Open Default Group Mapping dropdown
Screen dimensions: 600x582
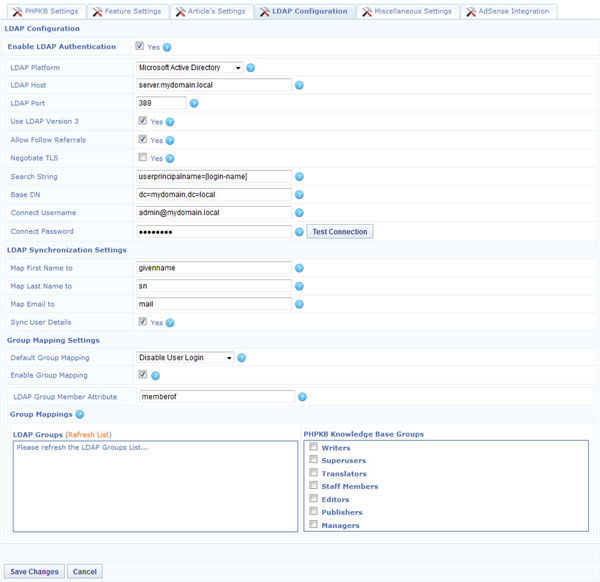(185, 358)
